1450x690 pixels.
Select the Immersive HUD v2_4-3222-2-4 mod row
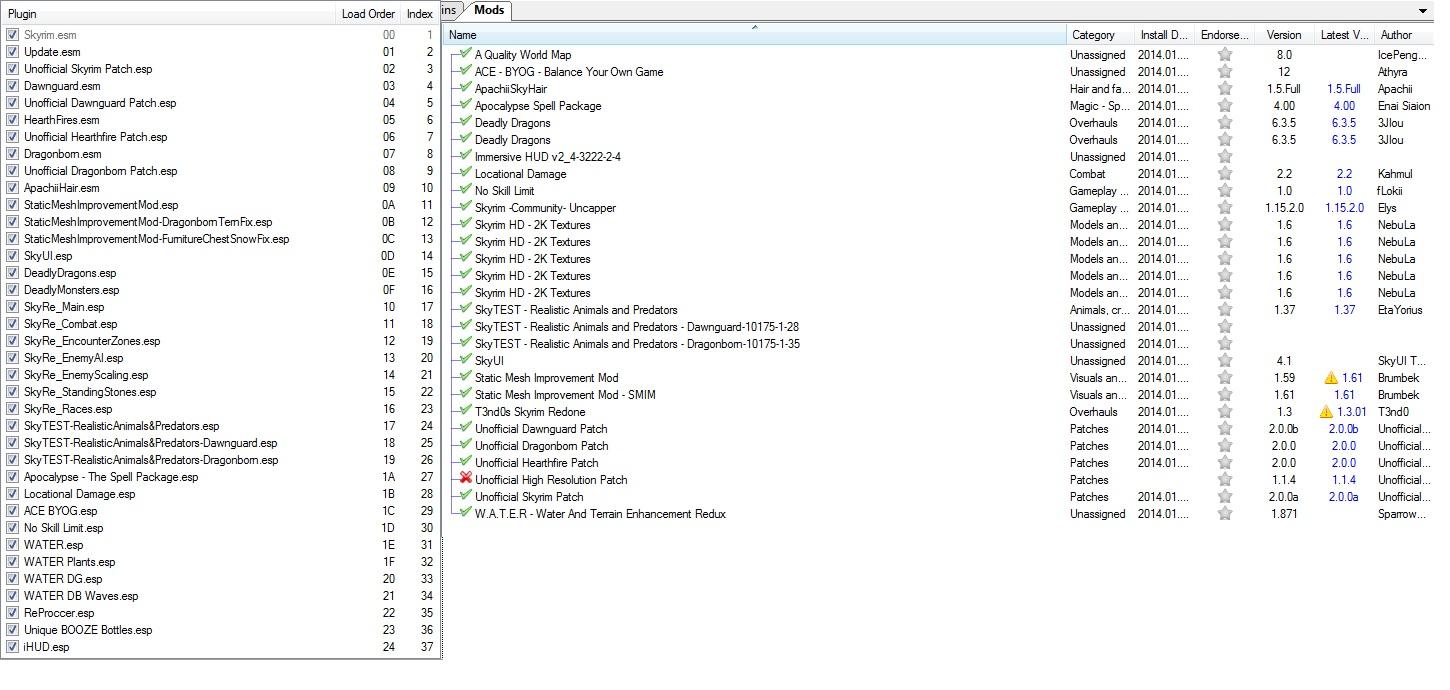coord(938,157)
